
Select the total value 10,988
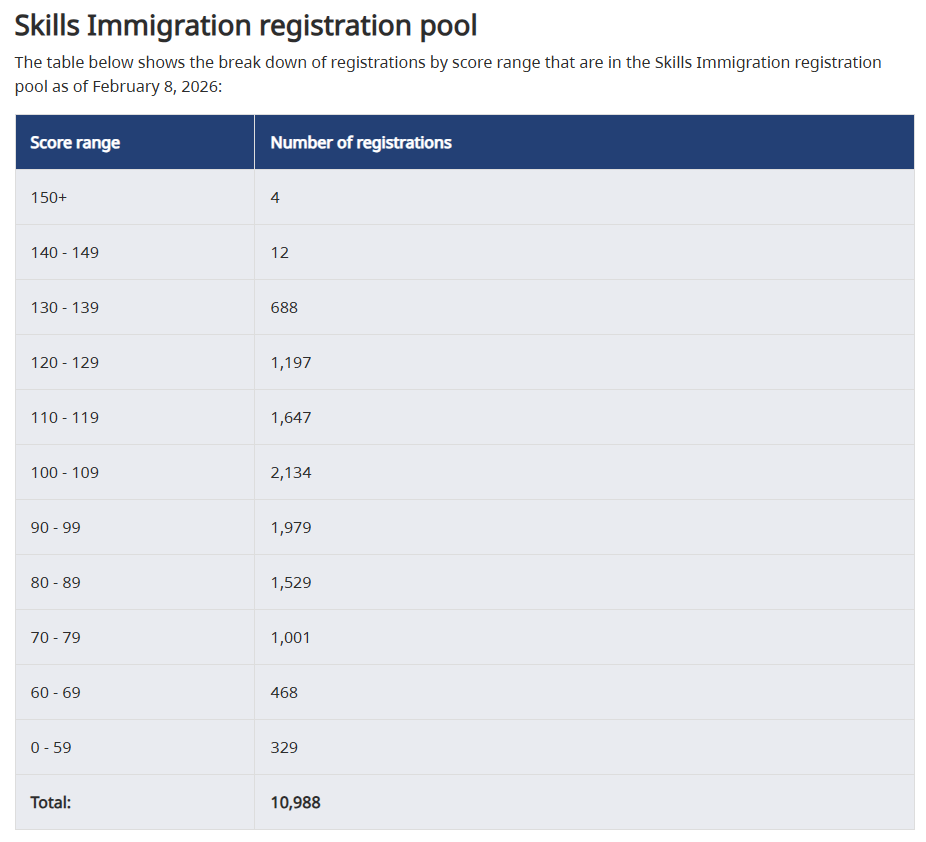(x=295, y=802)
